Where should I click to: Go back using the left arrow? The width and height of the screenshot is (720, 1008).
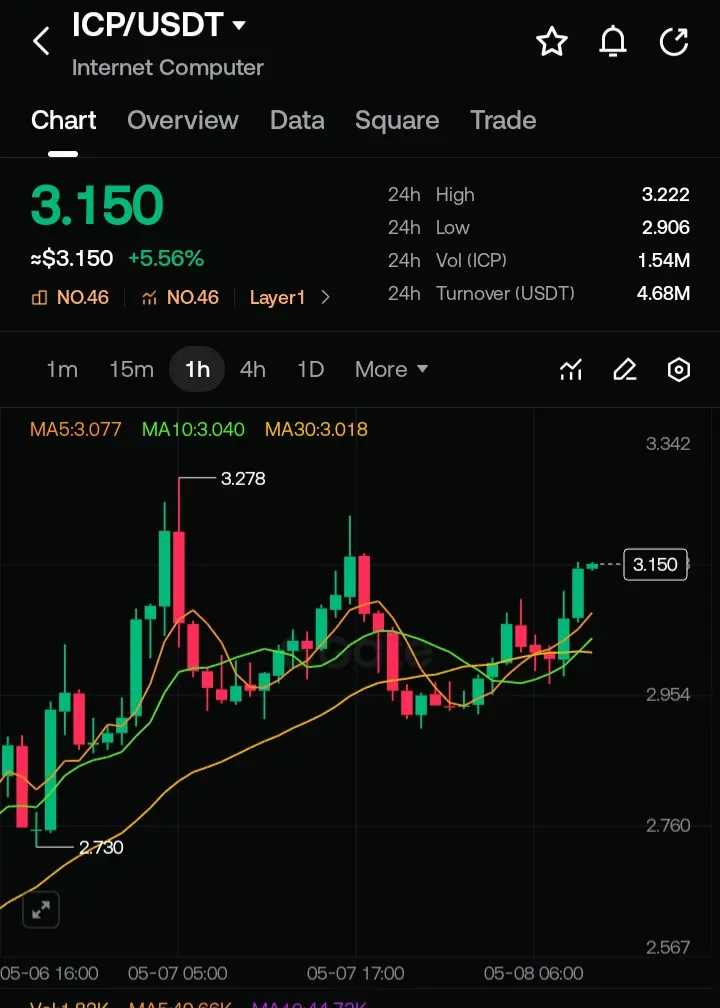click(41, 42)
